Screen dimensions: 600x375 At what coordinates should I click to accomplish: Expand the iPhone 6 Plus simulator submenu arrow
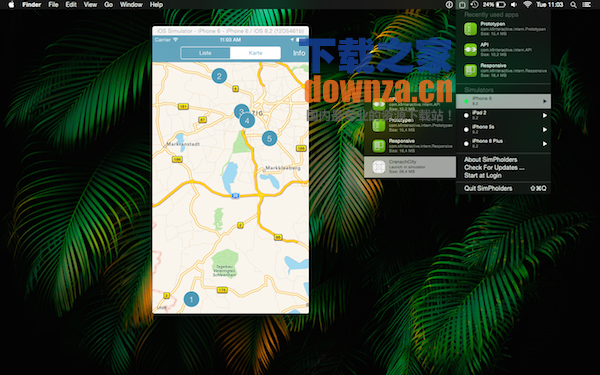(545, 143)
